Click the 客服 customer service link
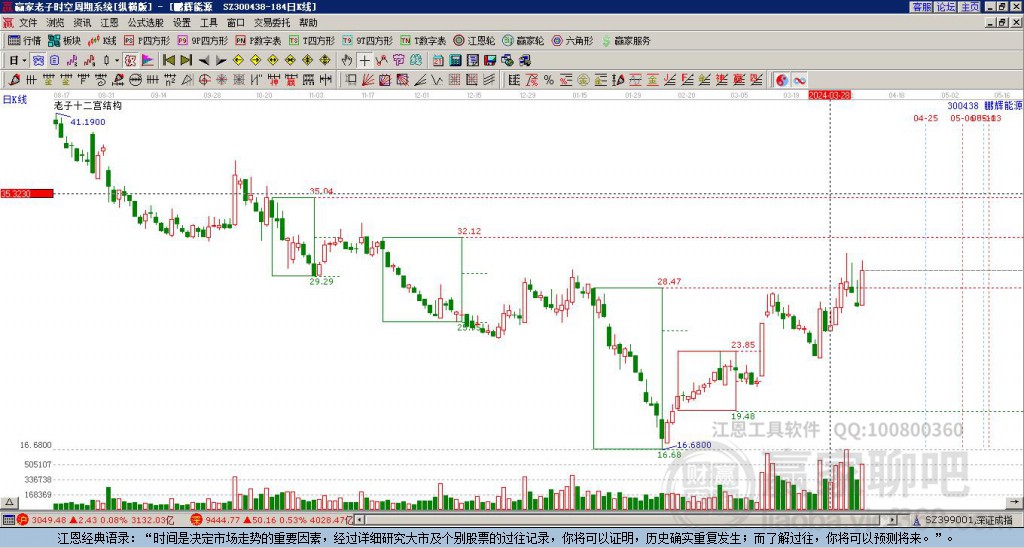 click(x=921, y=7)
